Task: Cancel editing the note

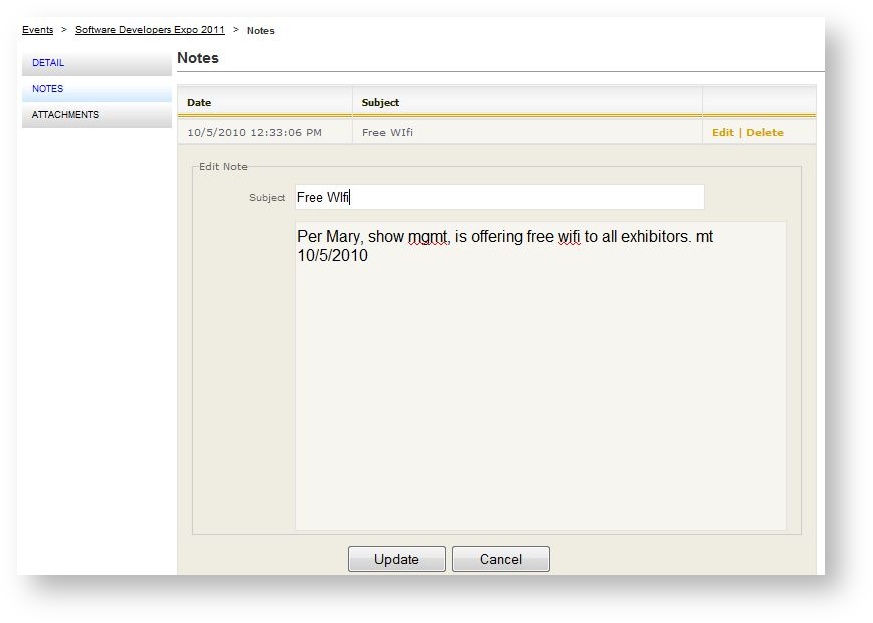Action: coord(500,559)
